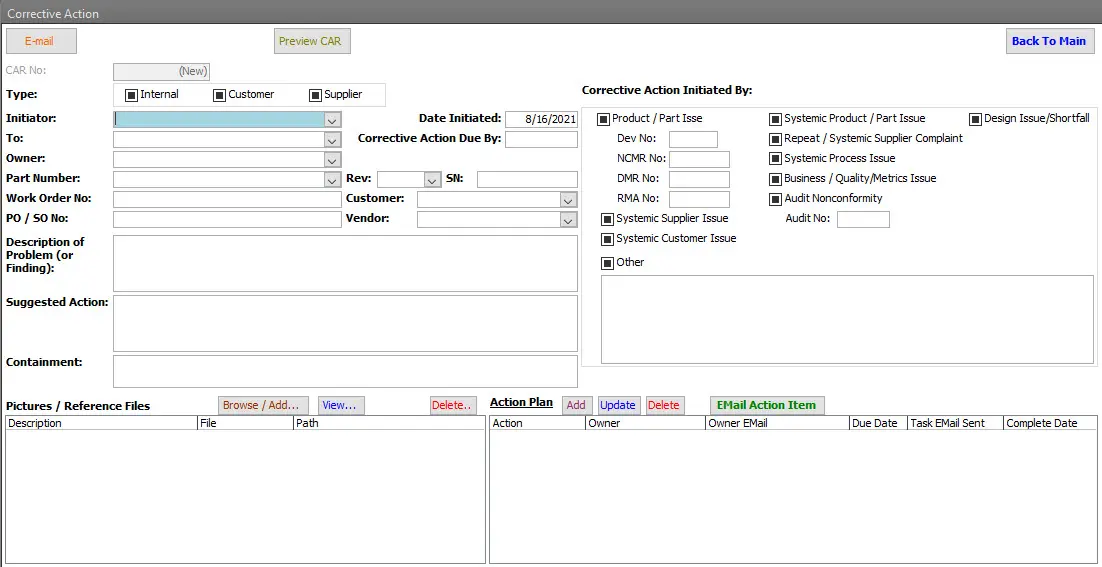Click Browse / Add... for reference files
This screenshot has height=567, width=1102.
pyautogui.click(x=263, y=405)
